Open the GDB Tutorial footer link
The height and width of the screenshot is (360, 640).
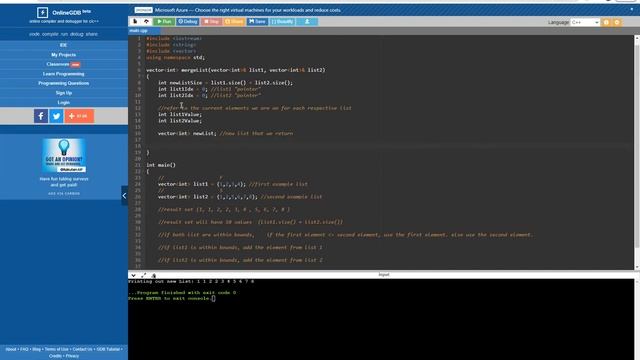pos(108,349)
